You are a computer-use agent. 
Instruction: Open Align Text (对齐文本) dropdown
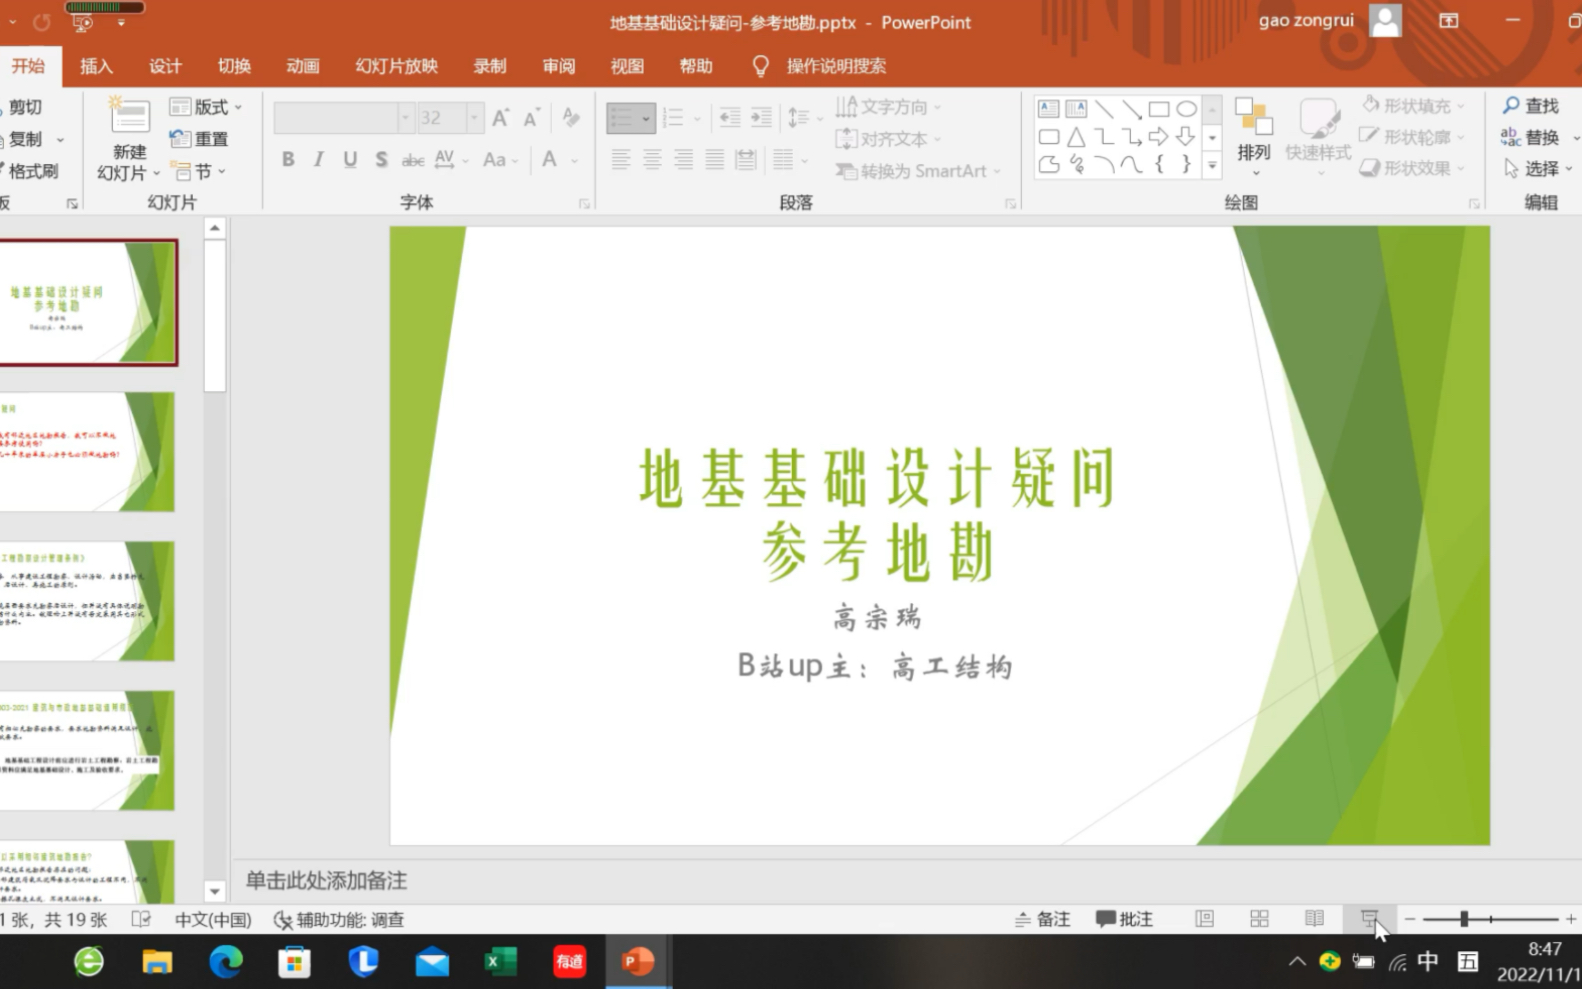tap(888, 139)
